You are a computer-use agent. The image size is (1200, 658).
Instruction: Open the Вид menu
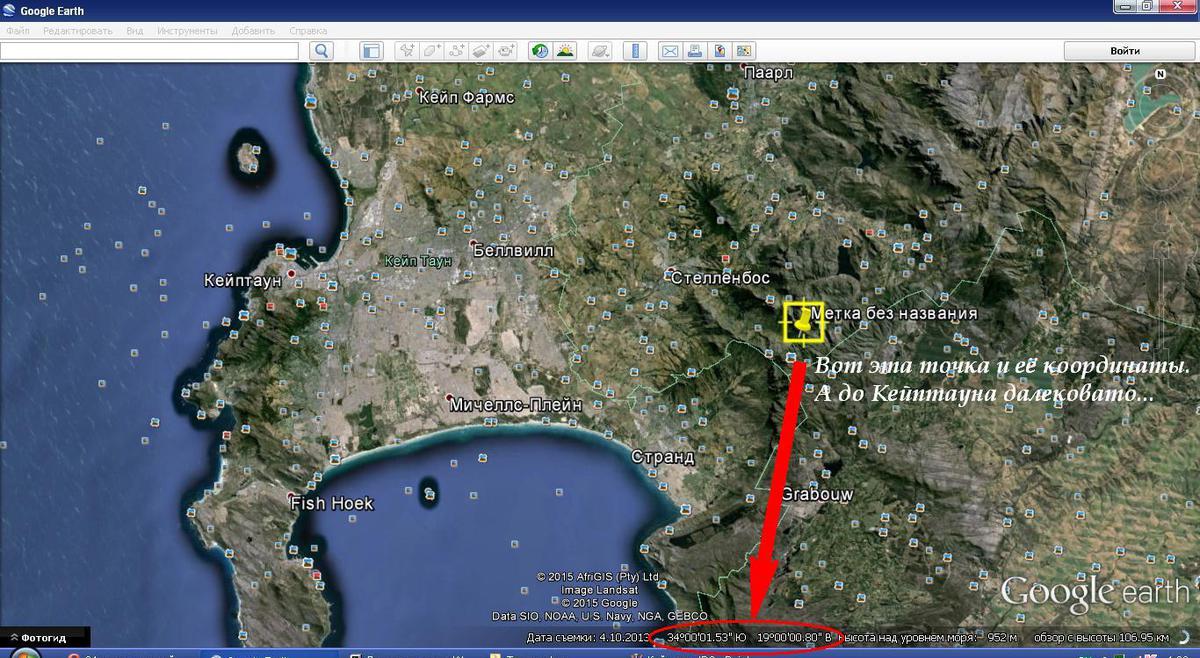(135, 31)
